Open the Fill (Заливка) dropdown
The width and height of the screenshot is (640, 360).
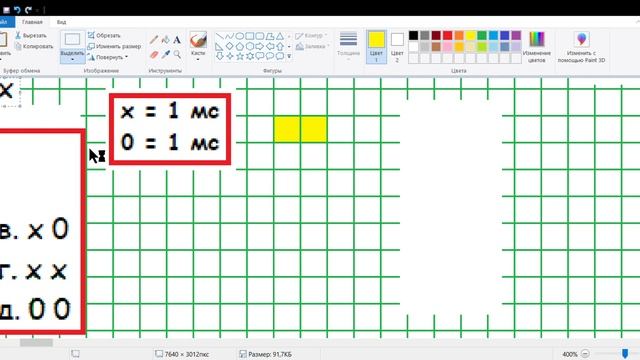pos(313,47)
